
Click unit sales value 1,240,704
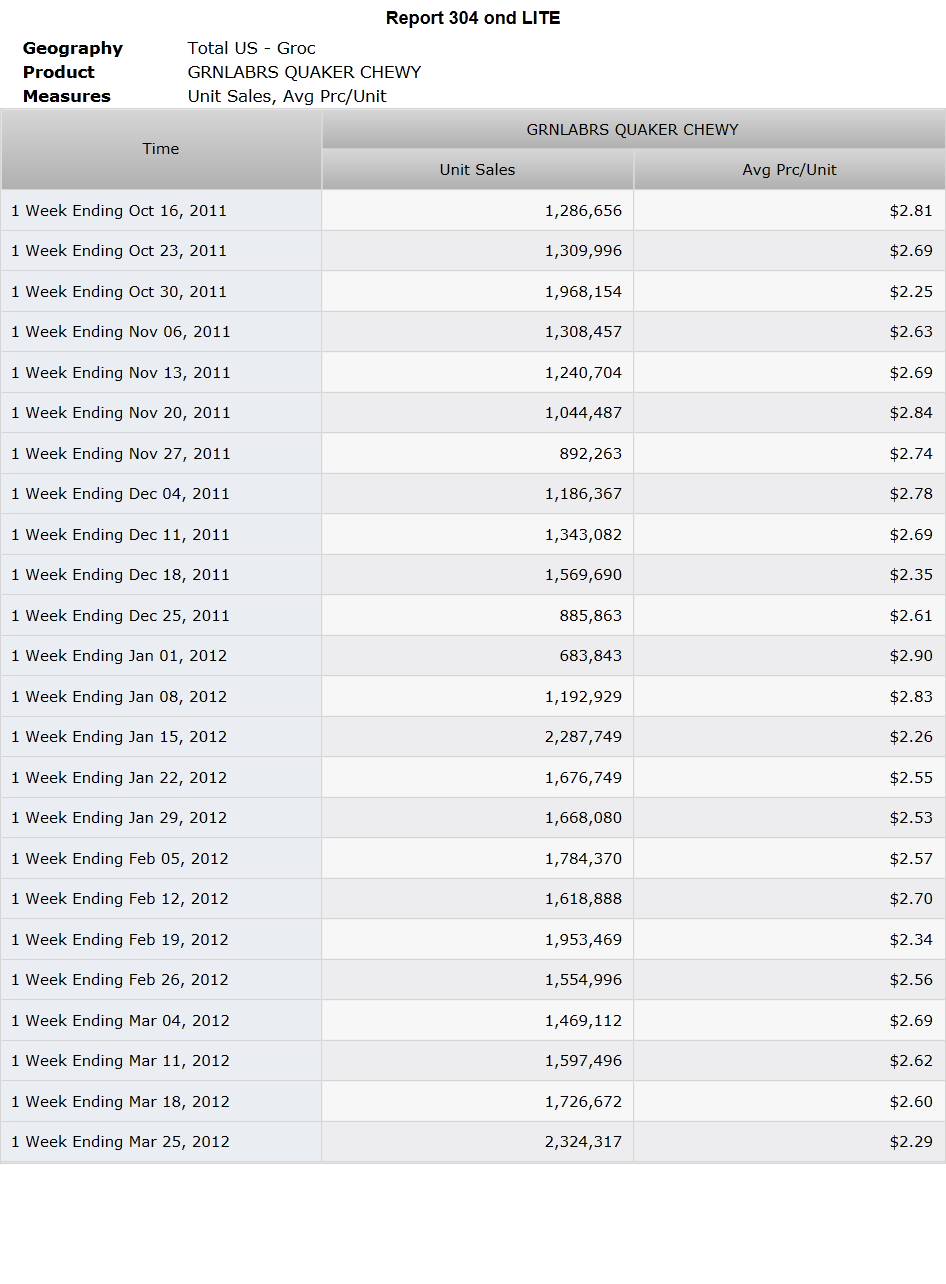(x=583, y=373)
